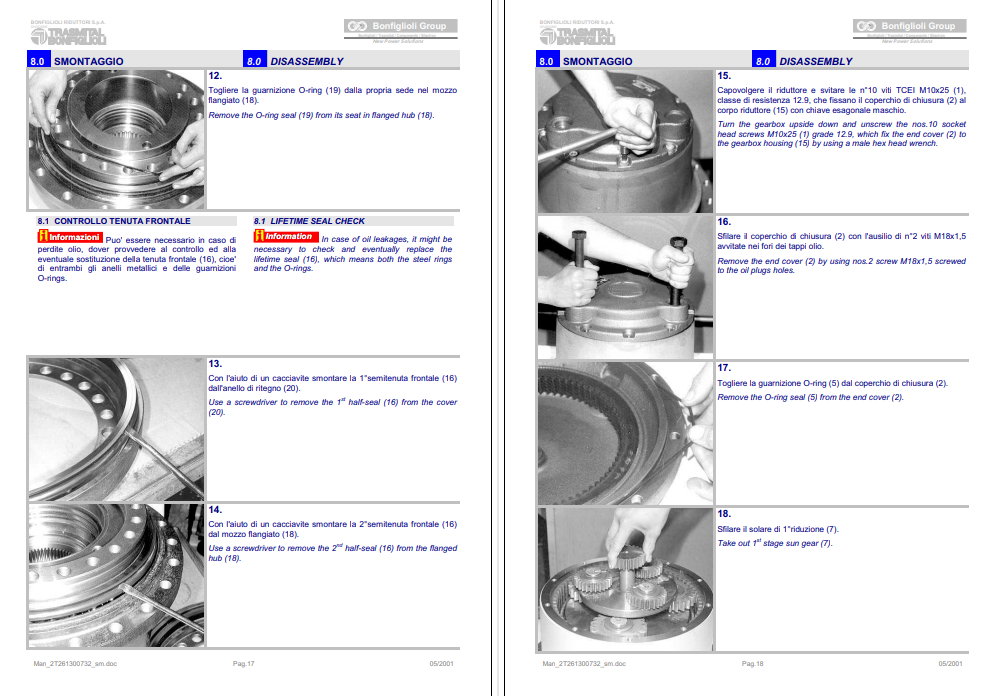Open the step 14 flanged hub photo

pyautogui.click(x=116, y=575)
